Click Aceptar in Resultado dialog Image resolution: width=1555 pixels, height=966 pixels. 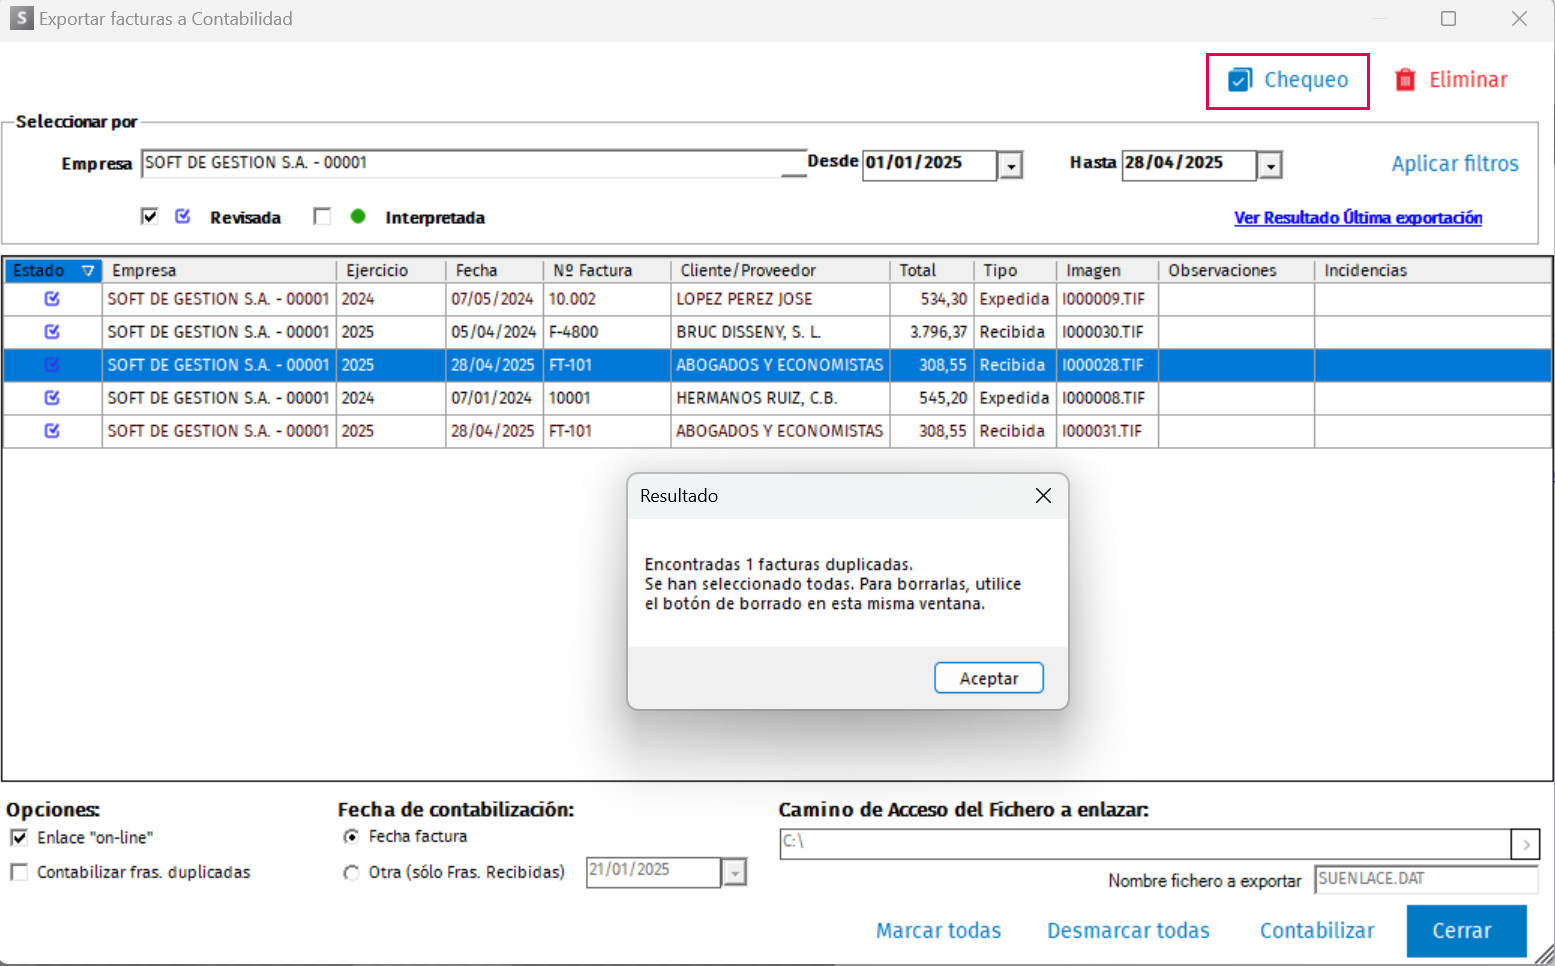coord(989,678)
